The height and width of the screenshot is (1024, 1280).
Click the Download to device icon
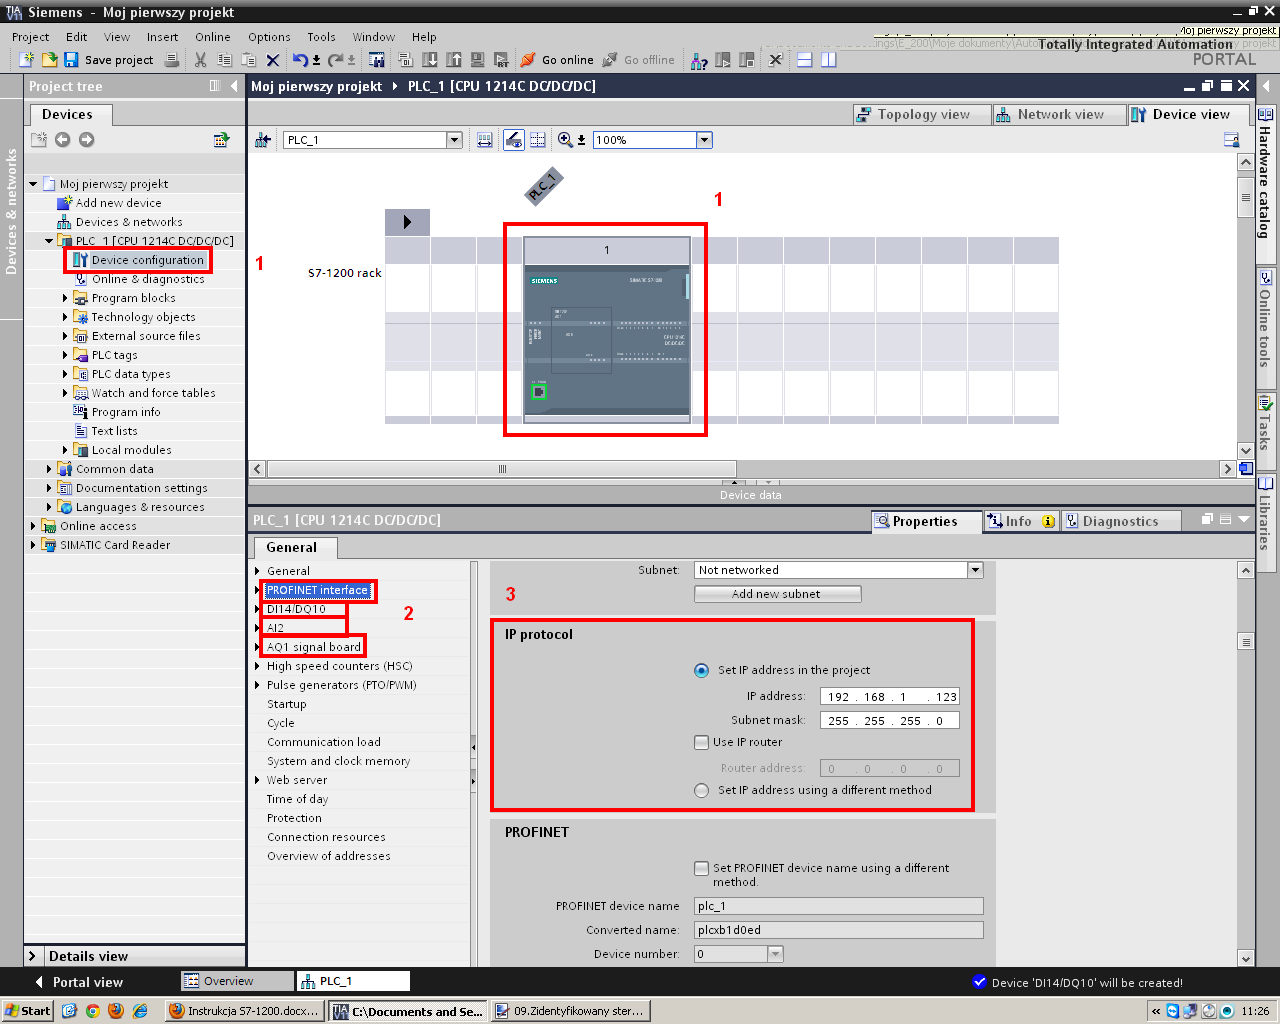tap(430, 60)
